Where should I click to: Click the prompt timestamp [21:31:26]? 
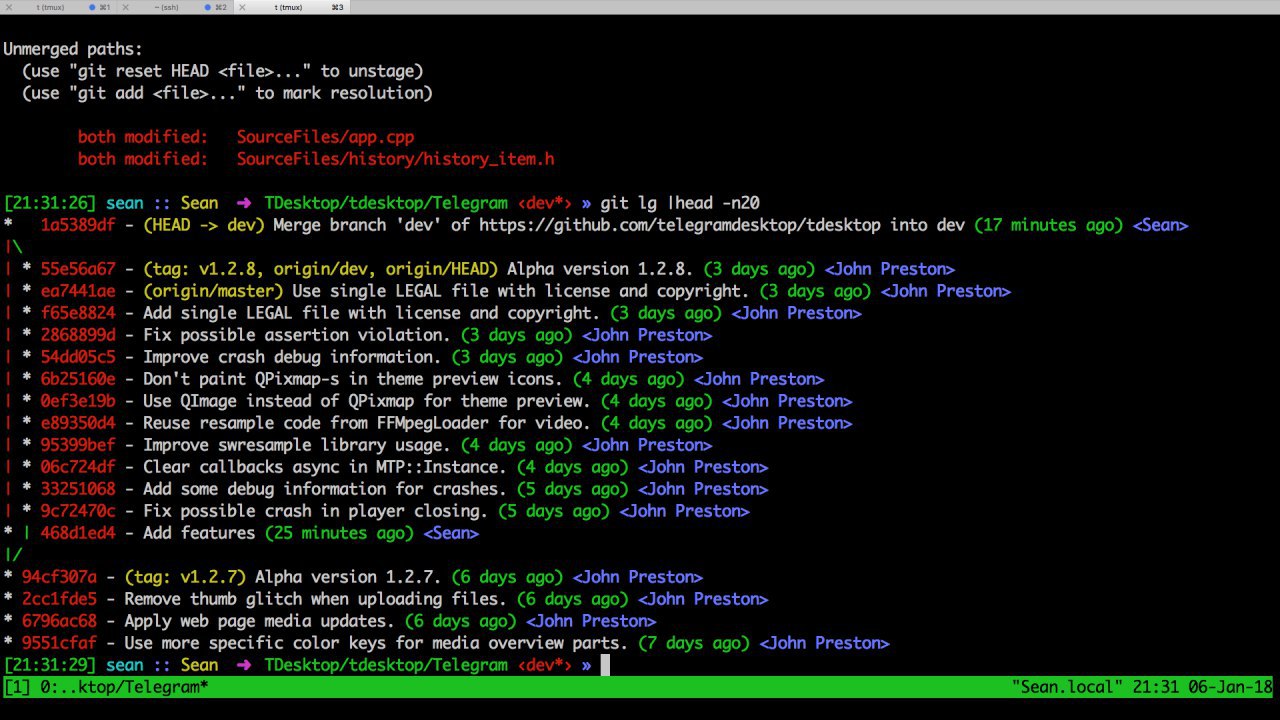50,203
